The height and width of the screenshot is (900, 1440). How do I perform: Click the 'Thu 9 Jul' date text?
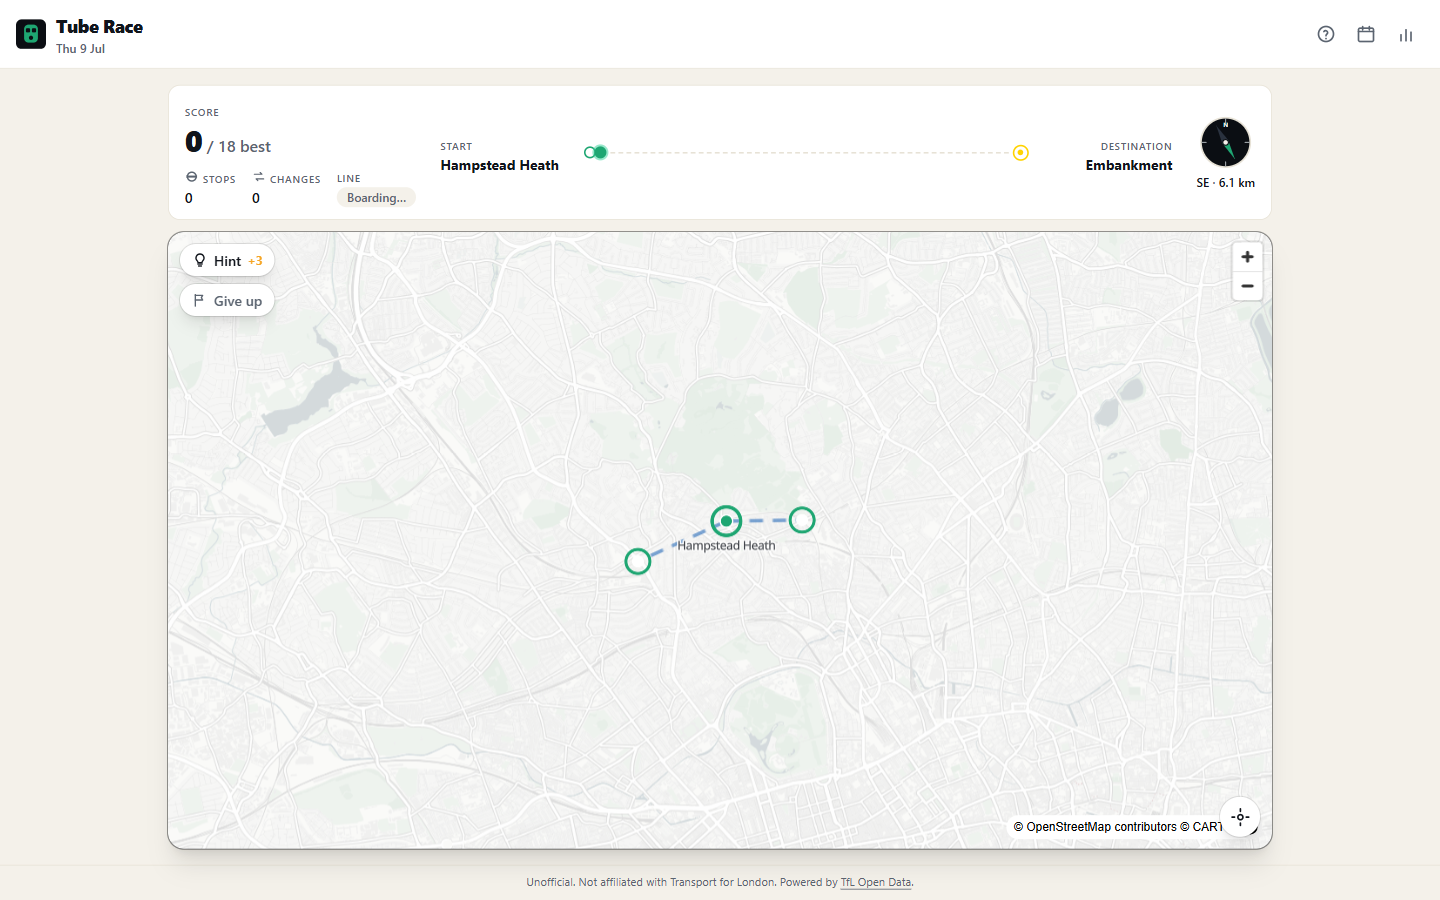[80, 48]
